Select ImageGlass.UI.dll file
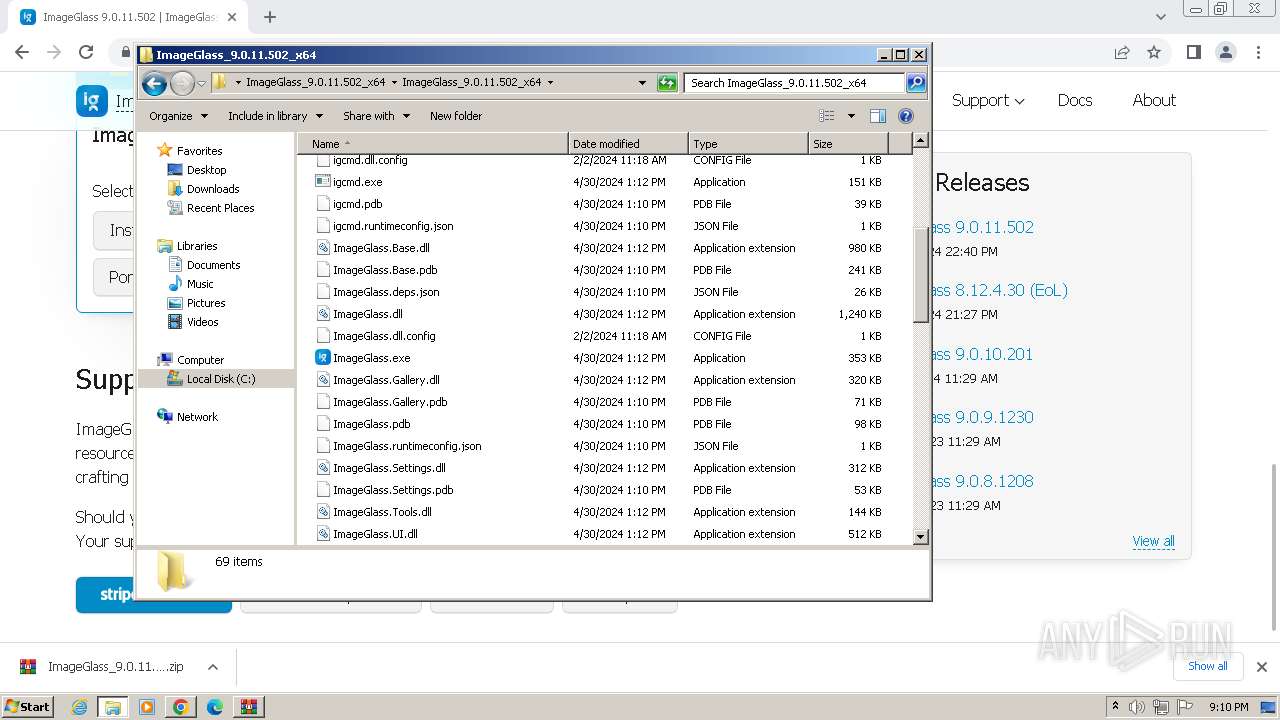This screenshot has width=1280, height=720. pyautogui.click(x=375, y=534)
